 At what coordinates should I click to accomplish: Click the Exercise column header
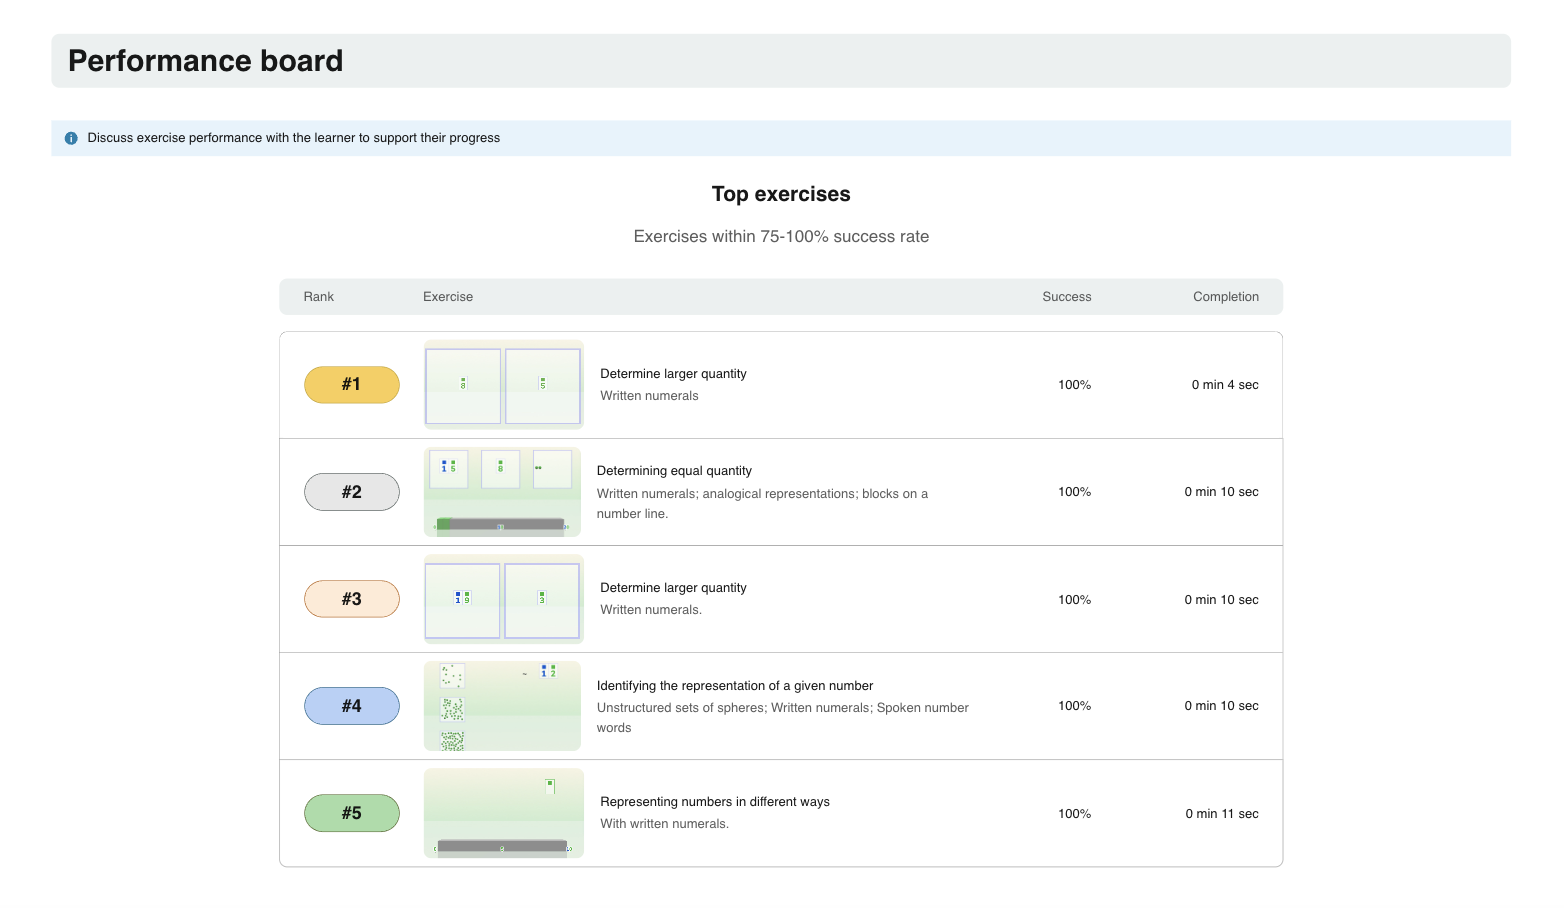tap(448, 297)
